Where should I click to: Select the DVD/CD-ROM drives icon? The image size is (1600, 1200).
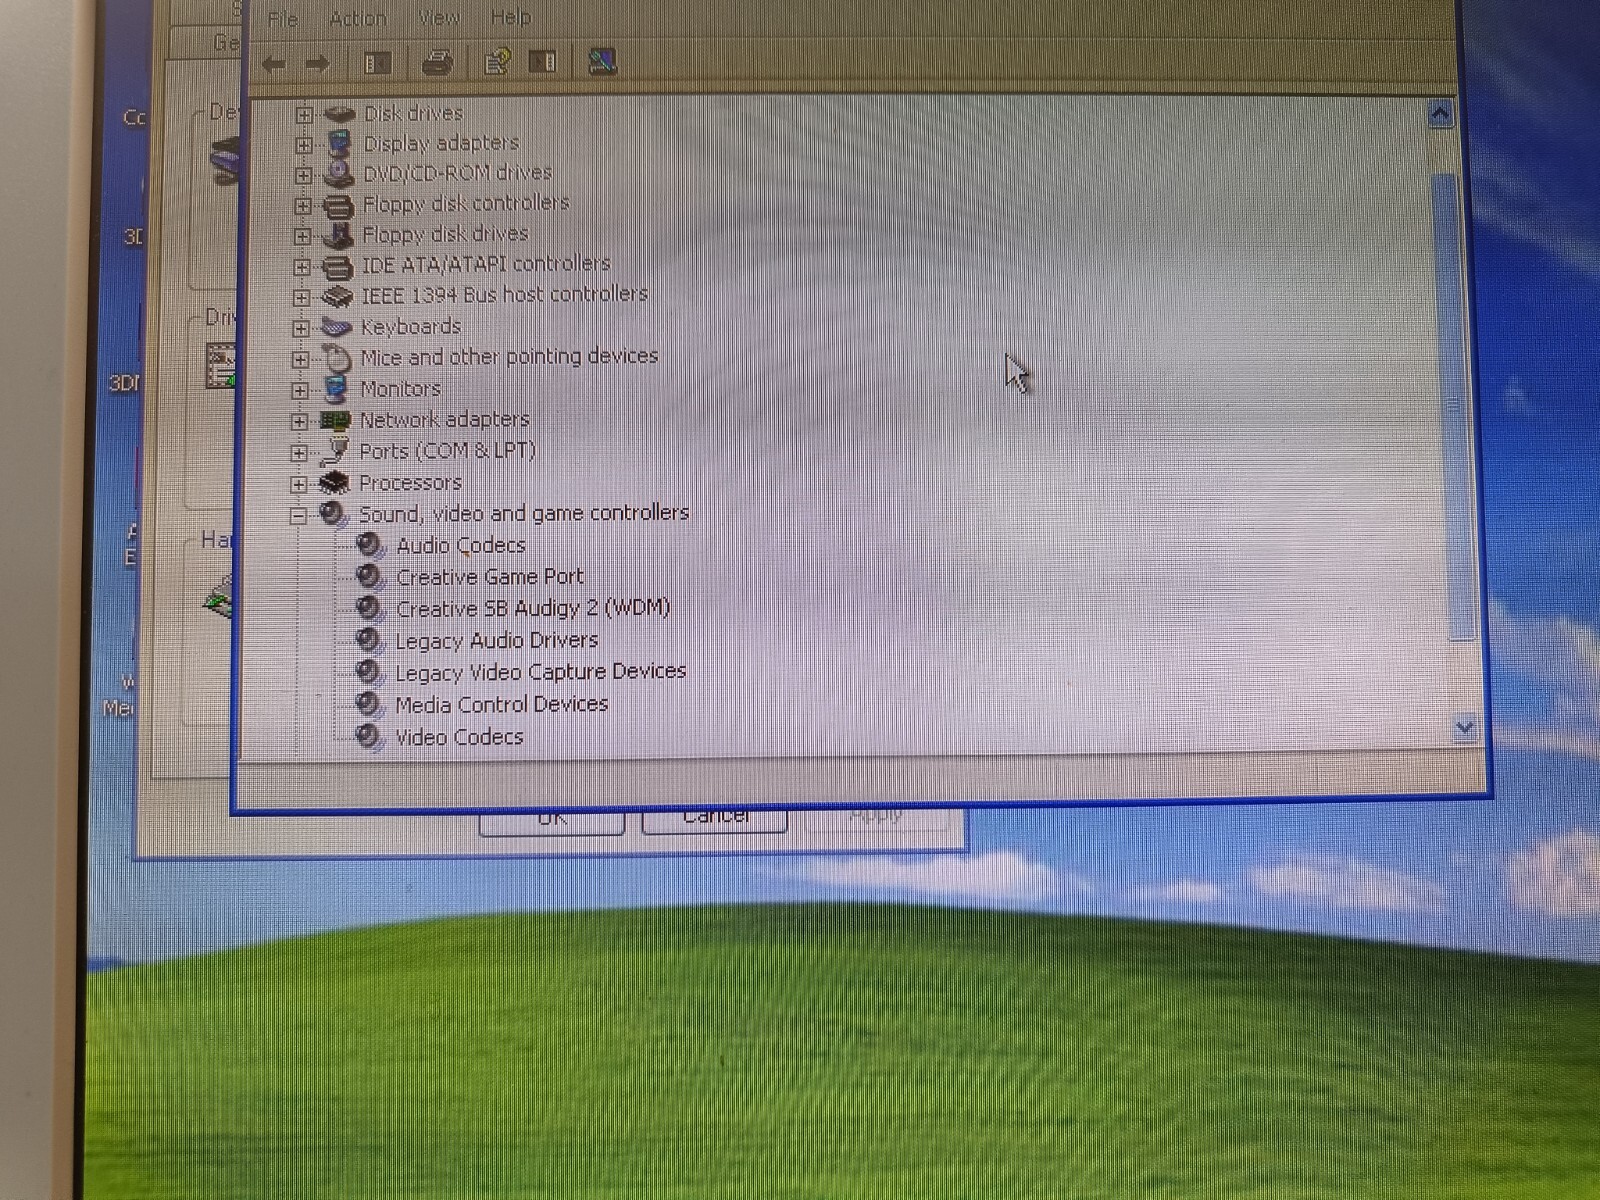coord(340,174)
